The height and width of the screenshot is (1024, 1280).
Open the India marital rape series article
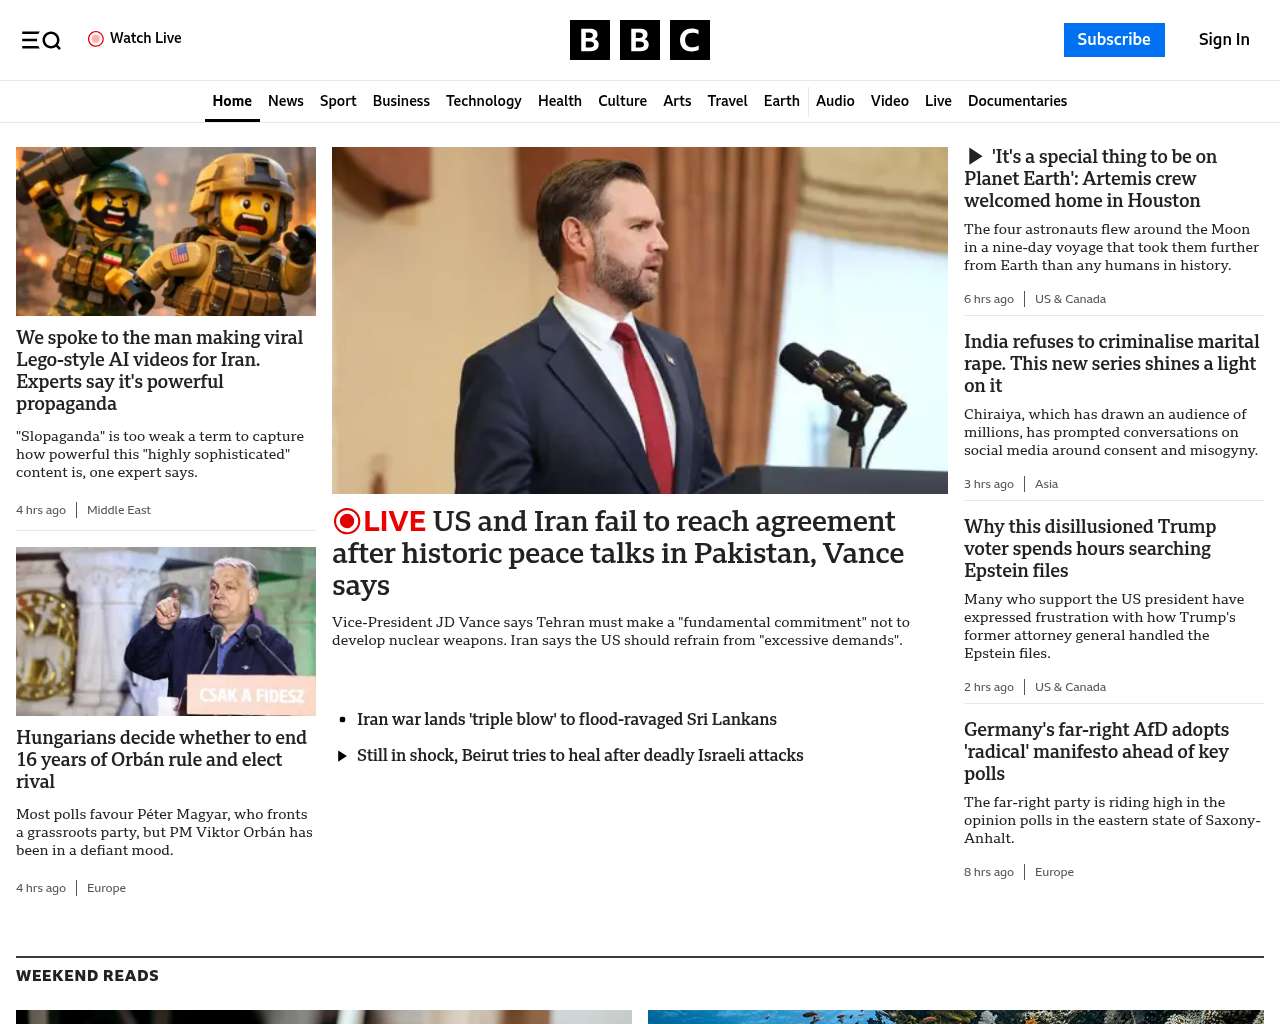tap(1111, 363)
